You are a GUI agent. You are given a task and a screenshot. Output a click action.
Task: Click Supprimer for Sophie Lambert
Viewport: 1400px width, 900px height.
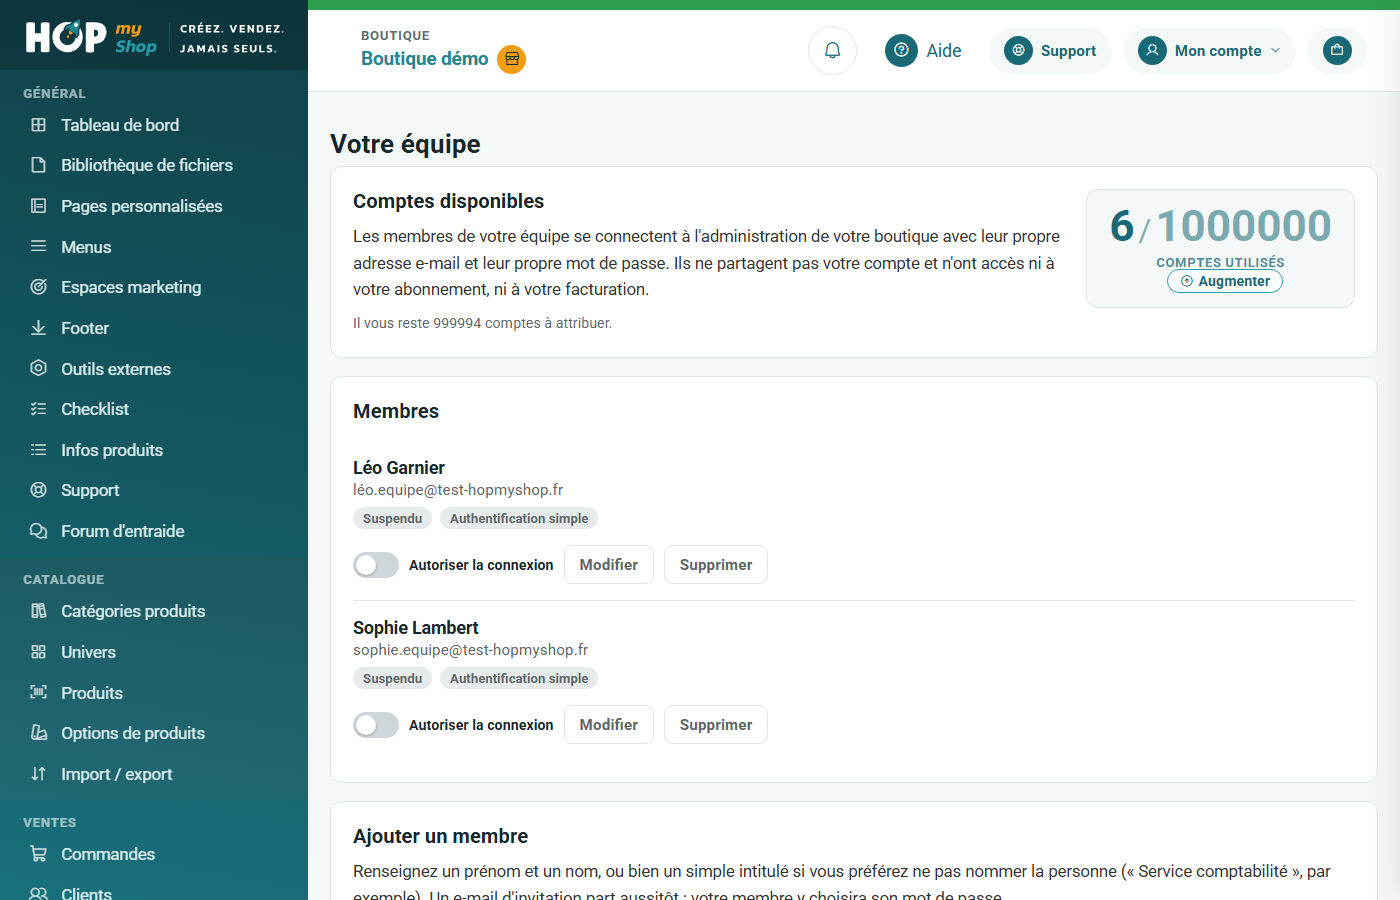[716, 725]
